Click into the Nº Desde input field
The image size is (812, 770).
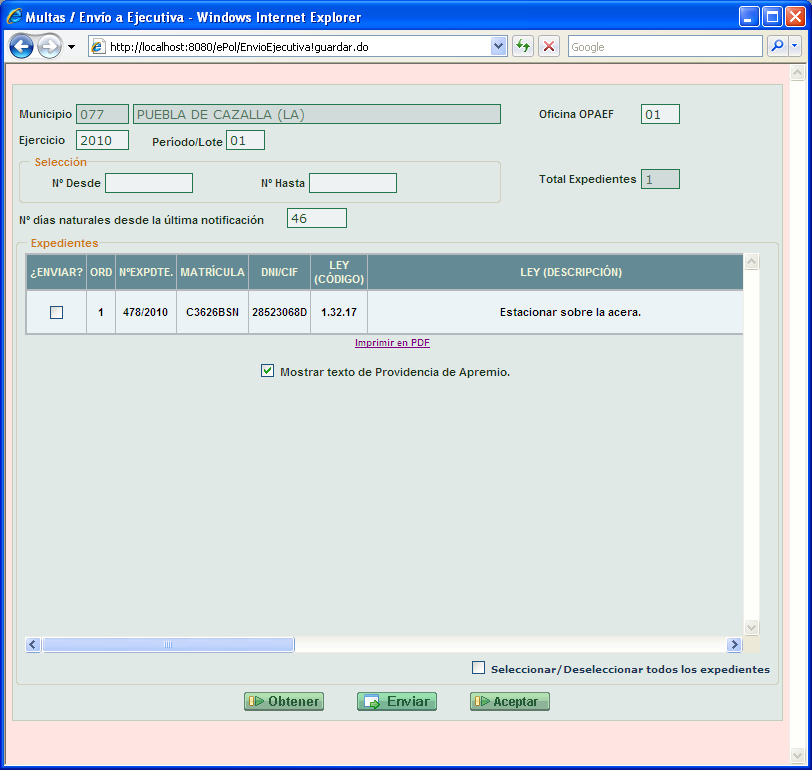click(x=149, y=183)
